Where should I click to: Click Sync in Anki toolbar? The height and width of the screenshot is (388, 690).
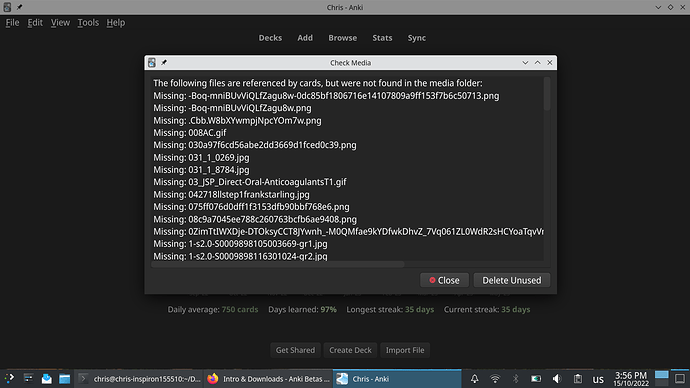tap(416, 38)
